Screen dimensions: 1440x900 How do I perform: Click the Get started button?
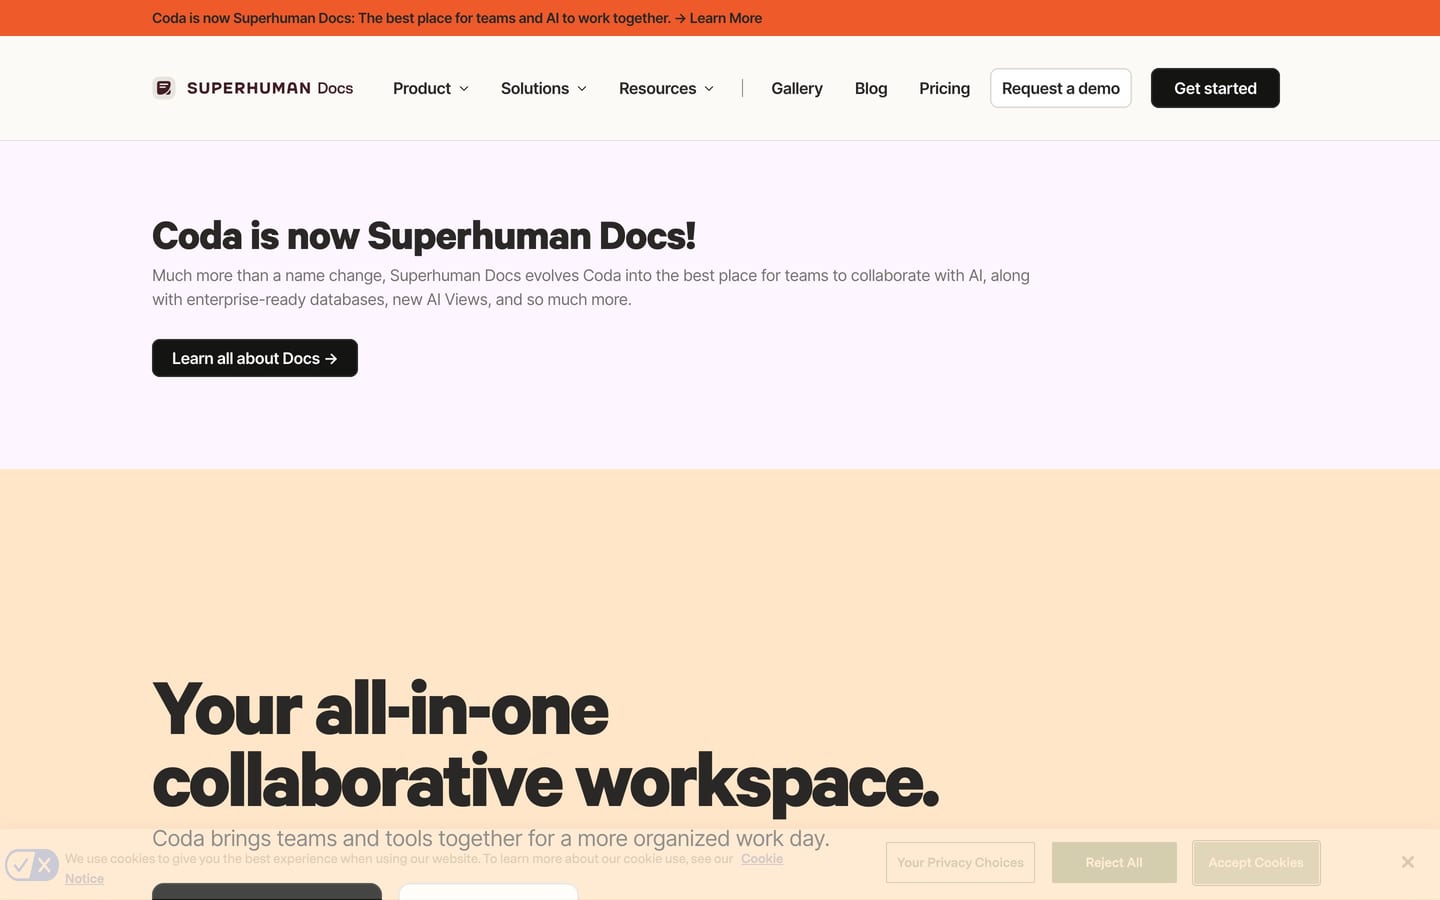tap(1215, 88)
